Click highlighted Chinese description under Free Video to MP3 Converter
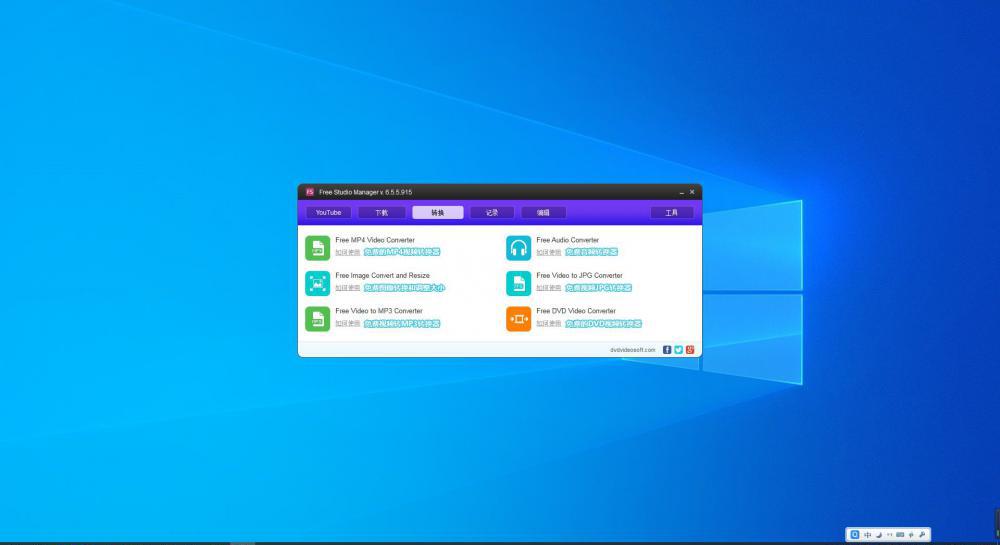Screen dimensions: 1000x545 402,324
